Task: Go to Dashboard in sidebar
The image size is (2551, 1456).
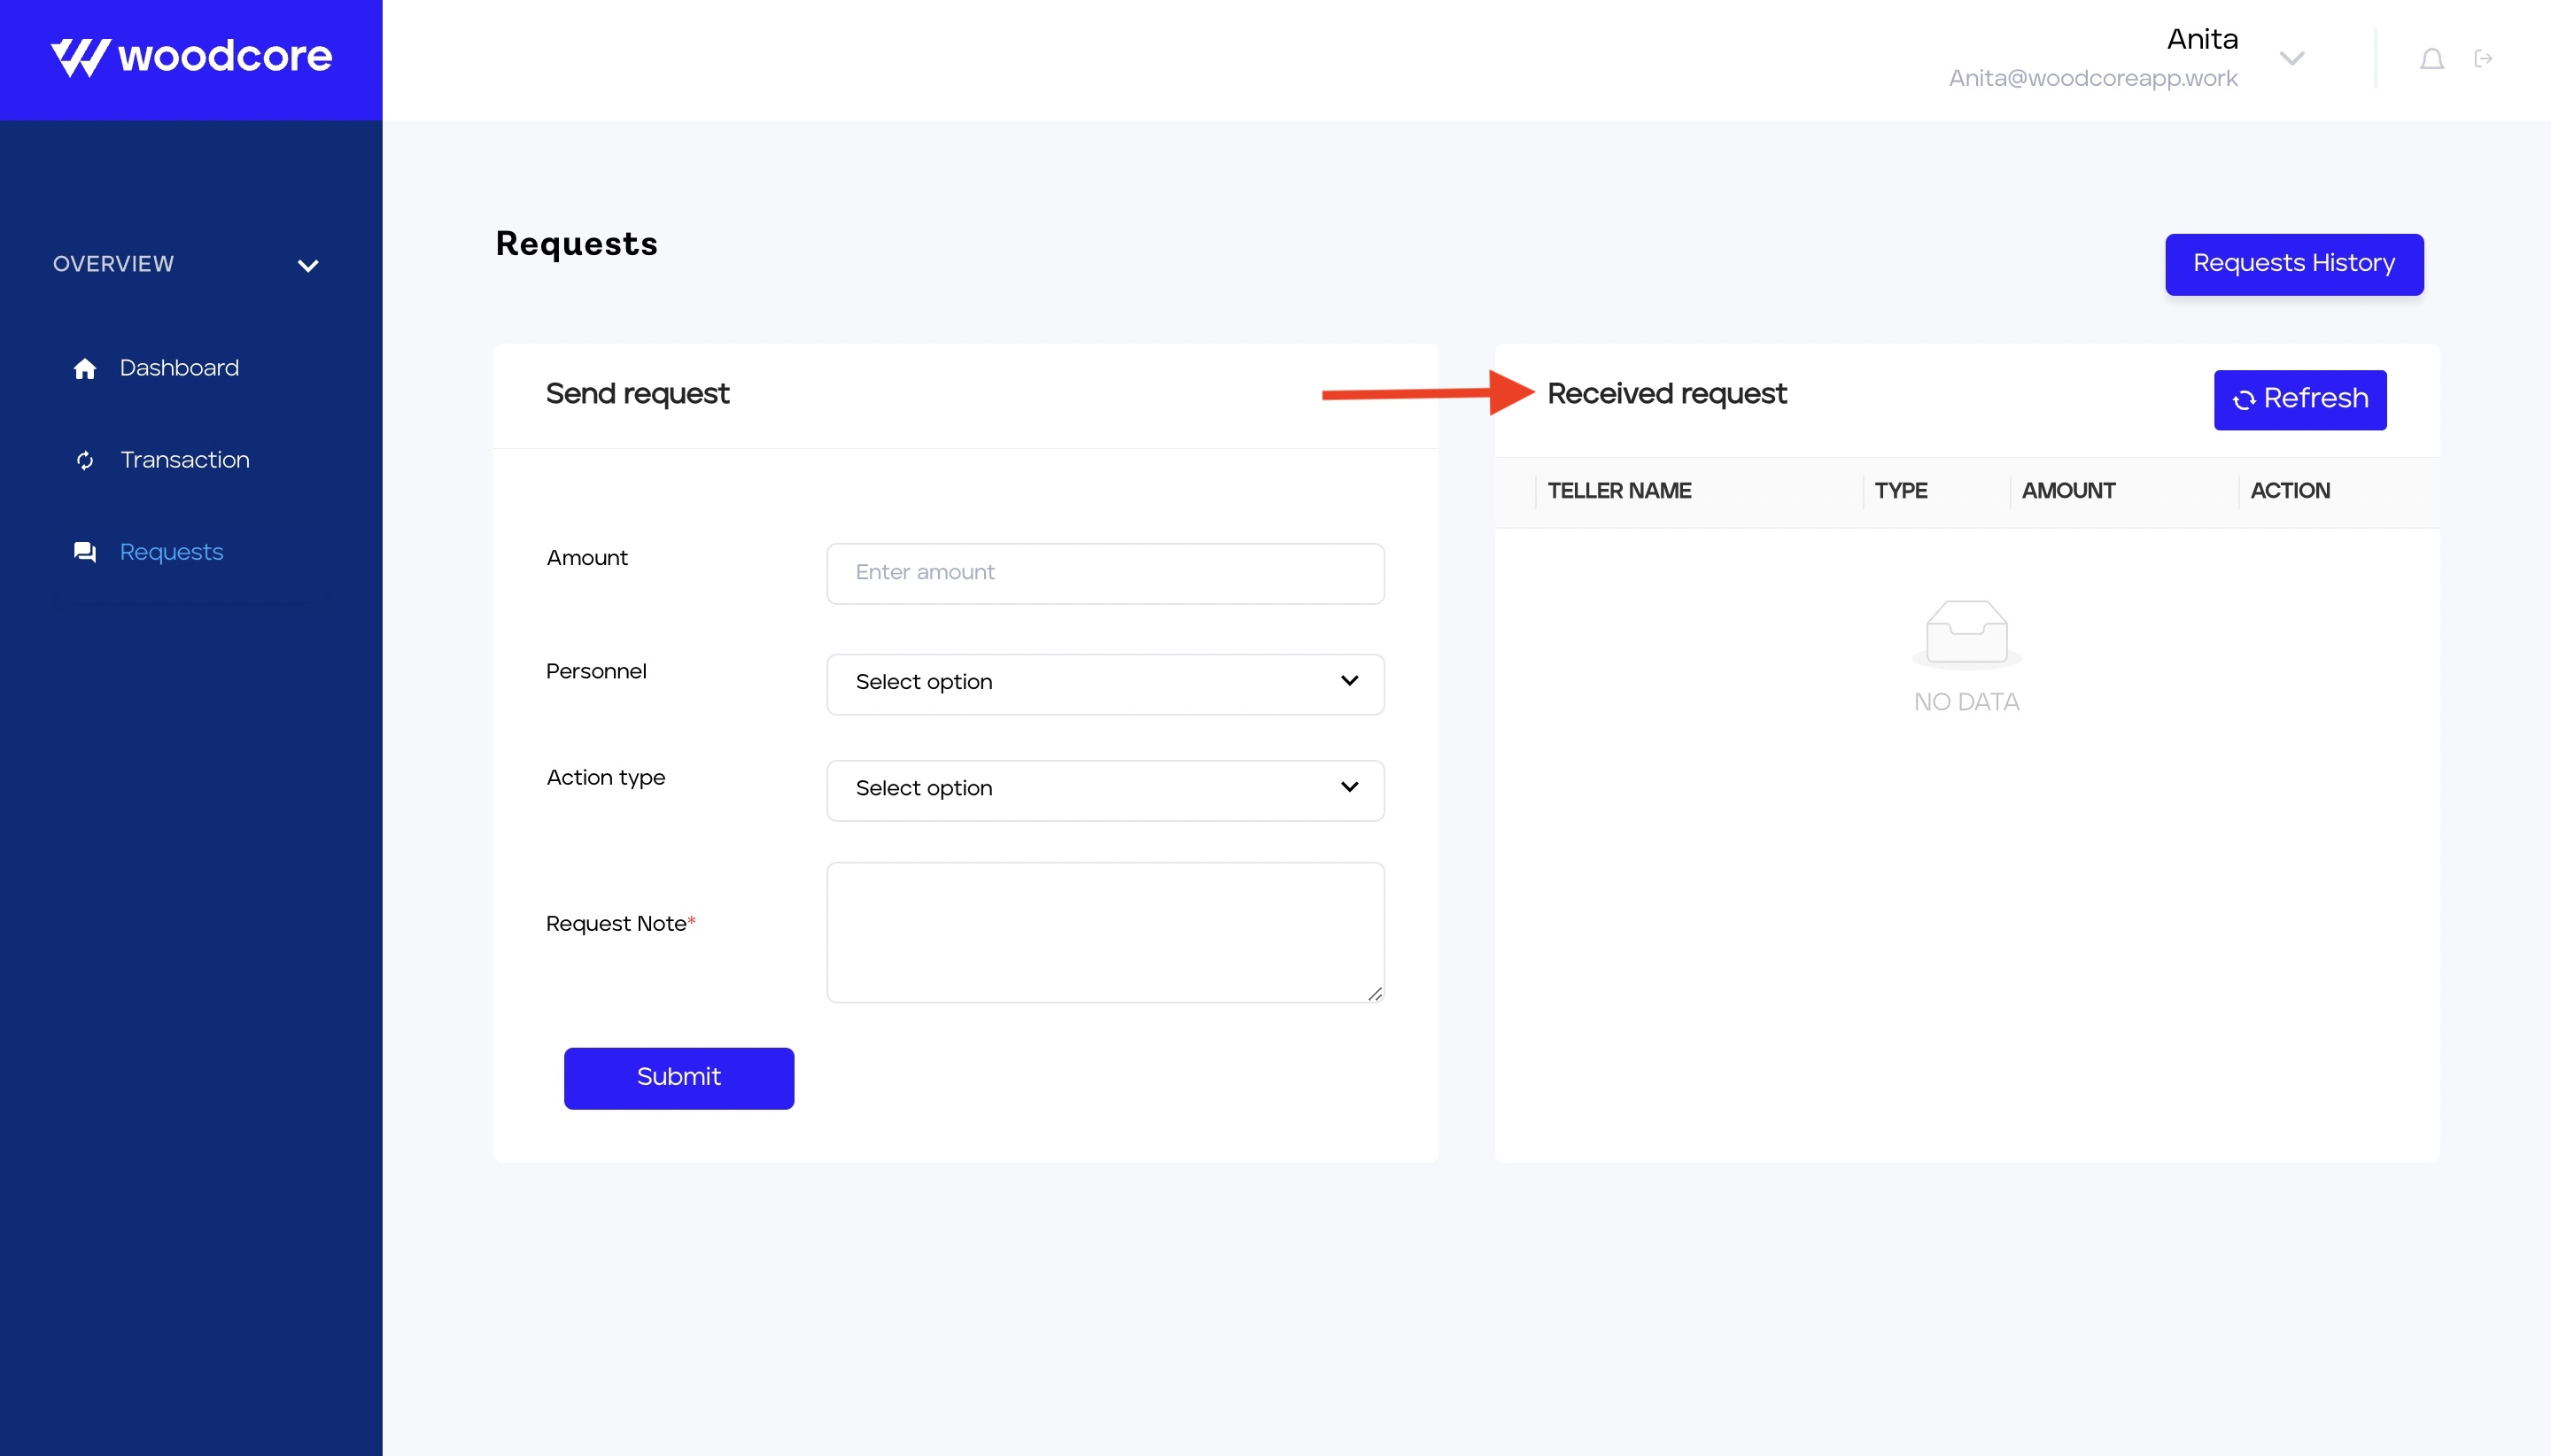Action: point(179,368)
